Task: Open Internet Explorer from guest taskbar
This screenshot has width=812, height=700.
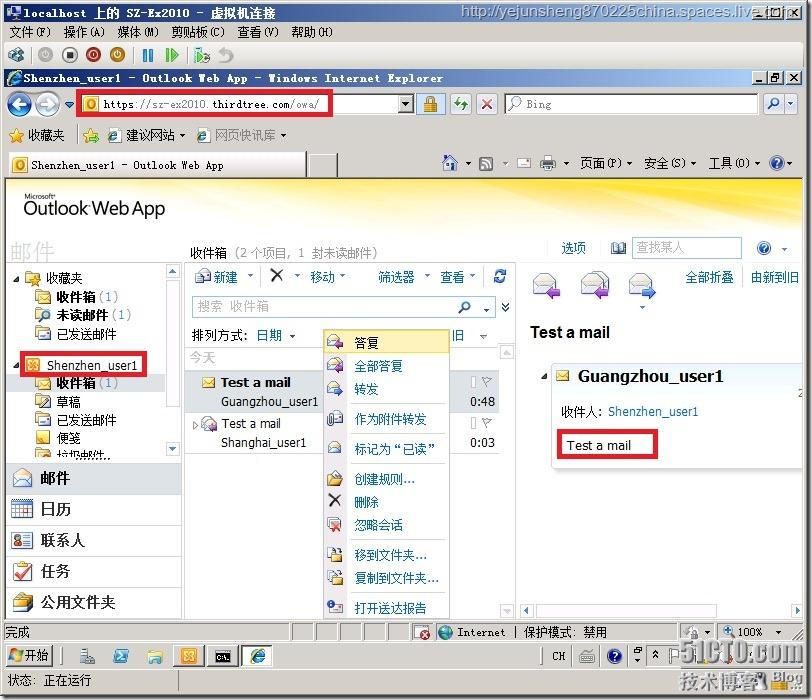Action: click(257, 656)
